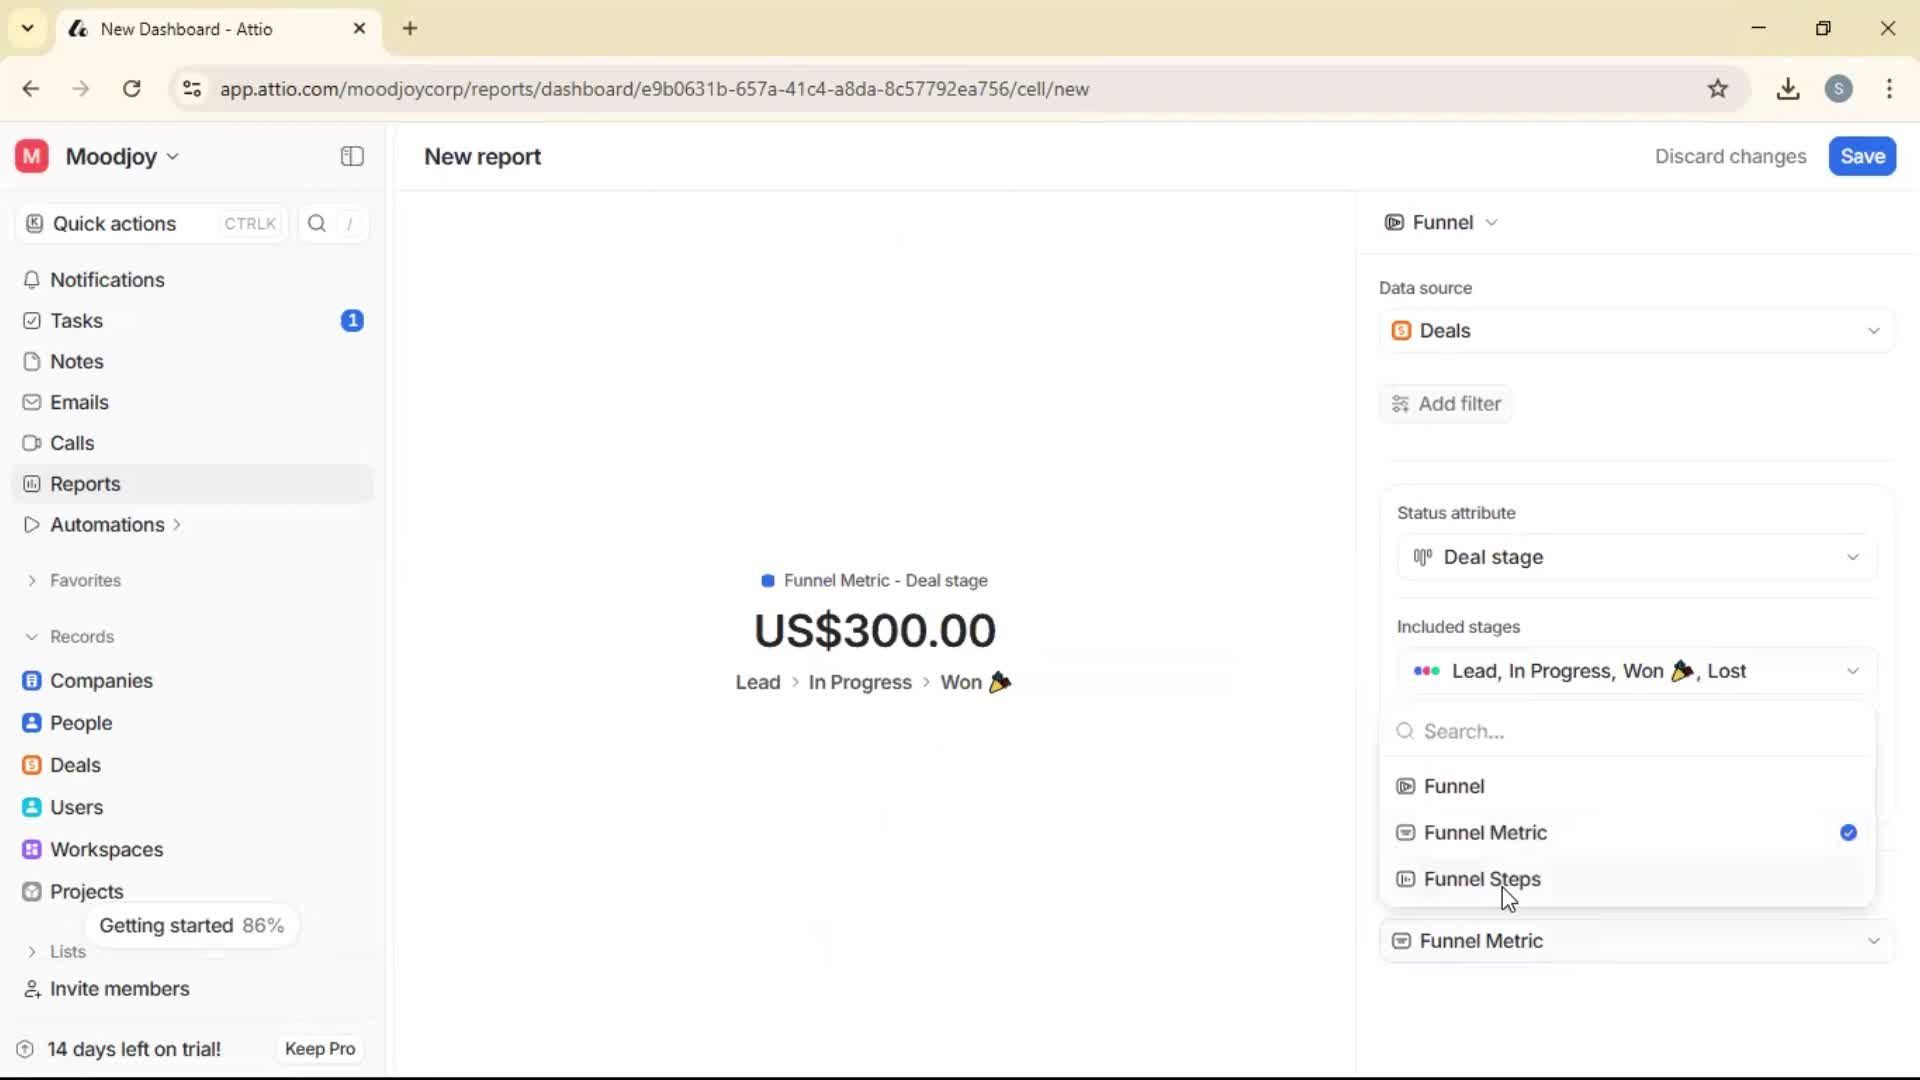Open the Deals record type
The width and height of the screenshot is (1920, 1080).
[74, 765]
